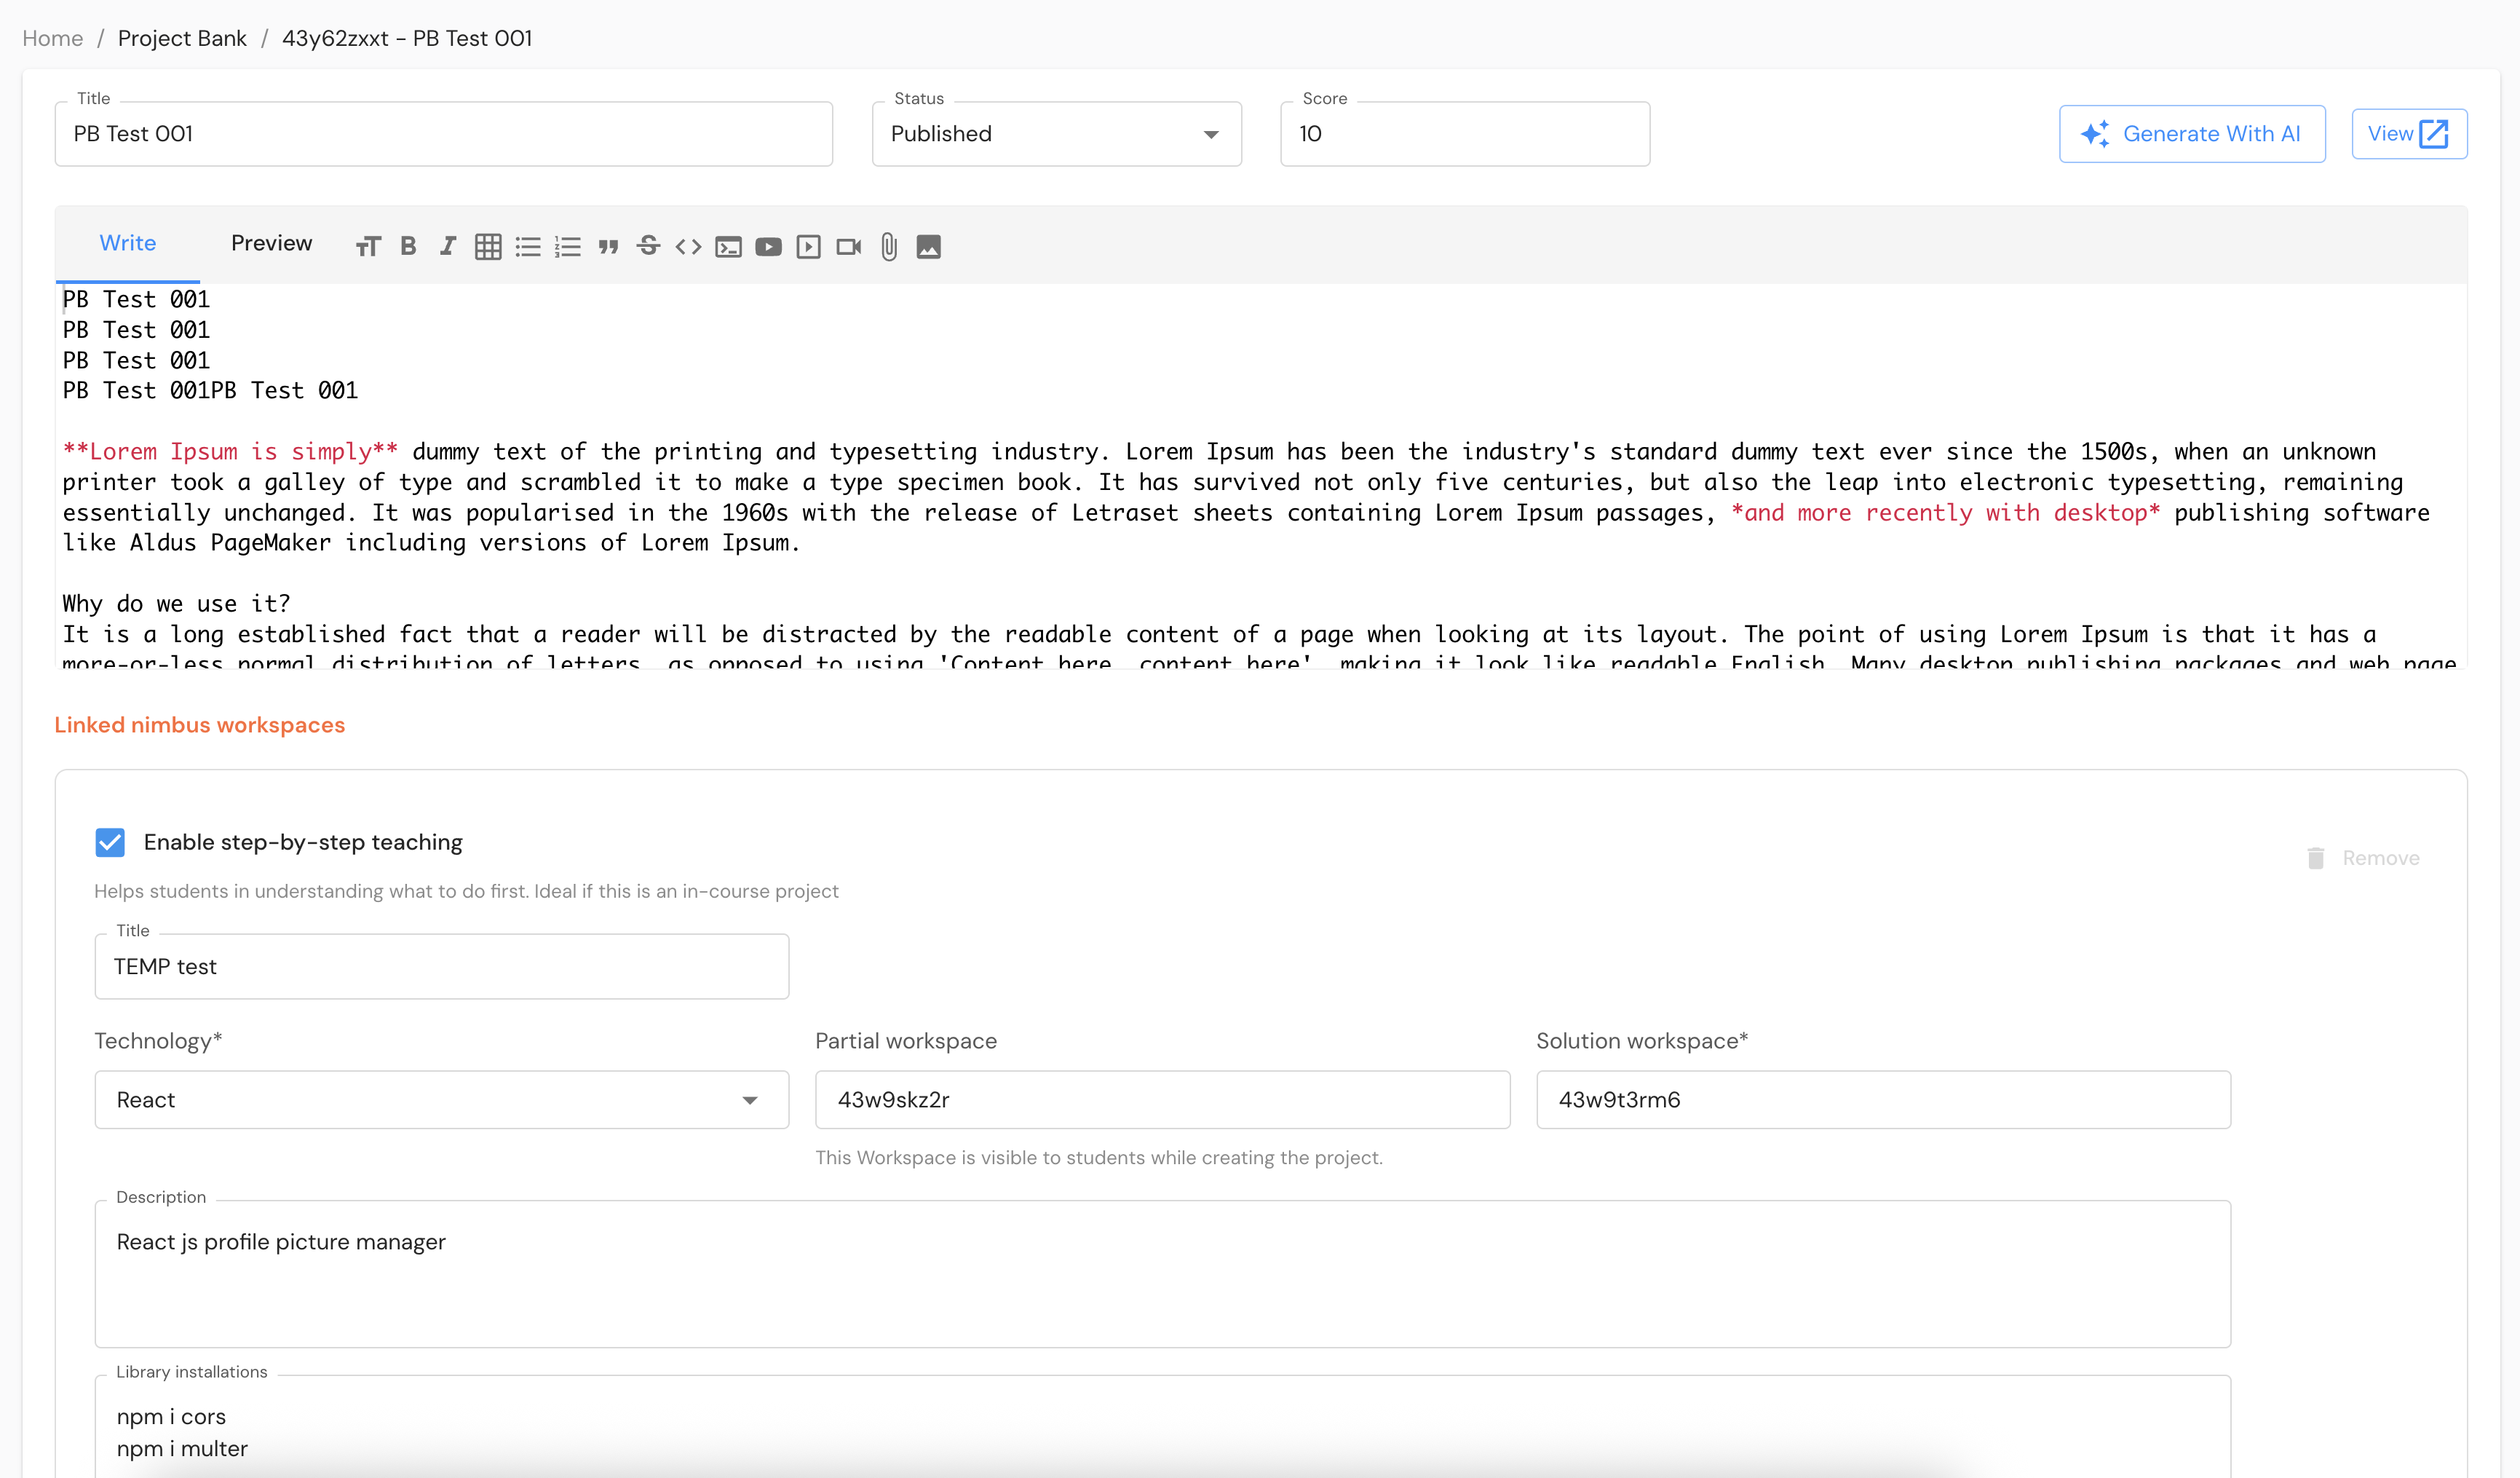Image resolution: width=2520 pixels, height=1478 pixels.
Task: Click the 'Helps students in understanding' hint text
Action: (466, 891)
